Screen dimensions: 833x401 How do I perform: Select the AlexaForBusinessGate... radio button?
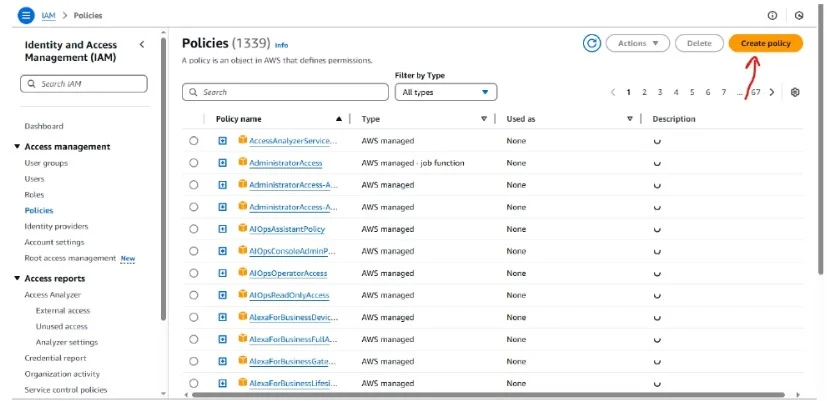point(193,361)
